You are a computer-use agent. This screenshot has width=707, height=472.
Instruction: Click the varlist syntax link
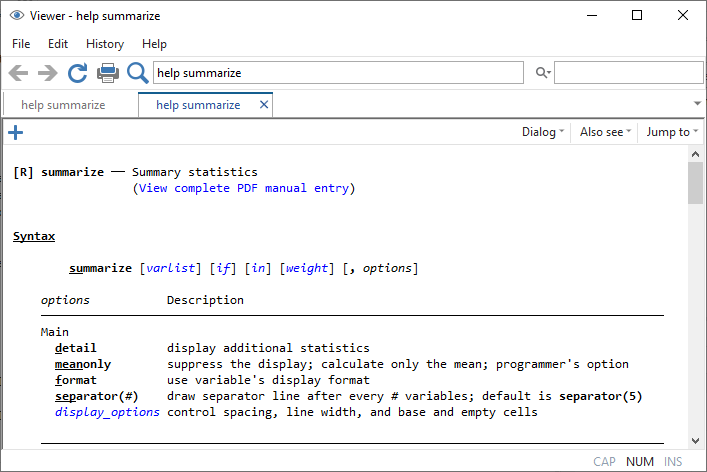[171, 268]
